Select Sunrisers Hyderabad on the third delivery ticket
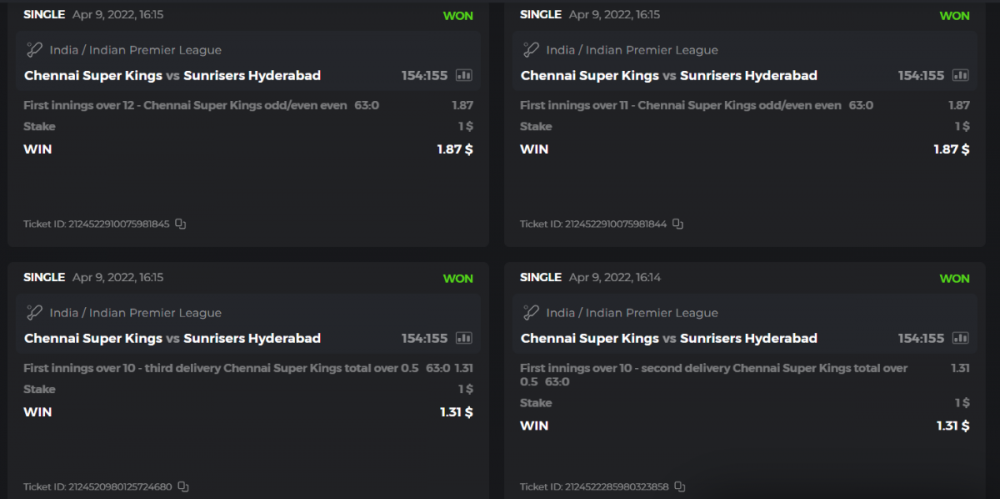Viewport: 1000px width, 499px height. (252, 338)
